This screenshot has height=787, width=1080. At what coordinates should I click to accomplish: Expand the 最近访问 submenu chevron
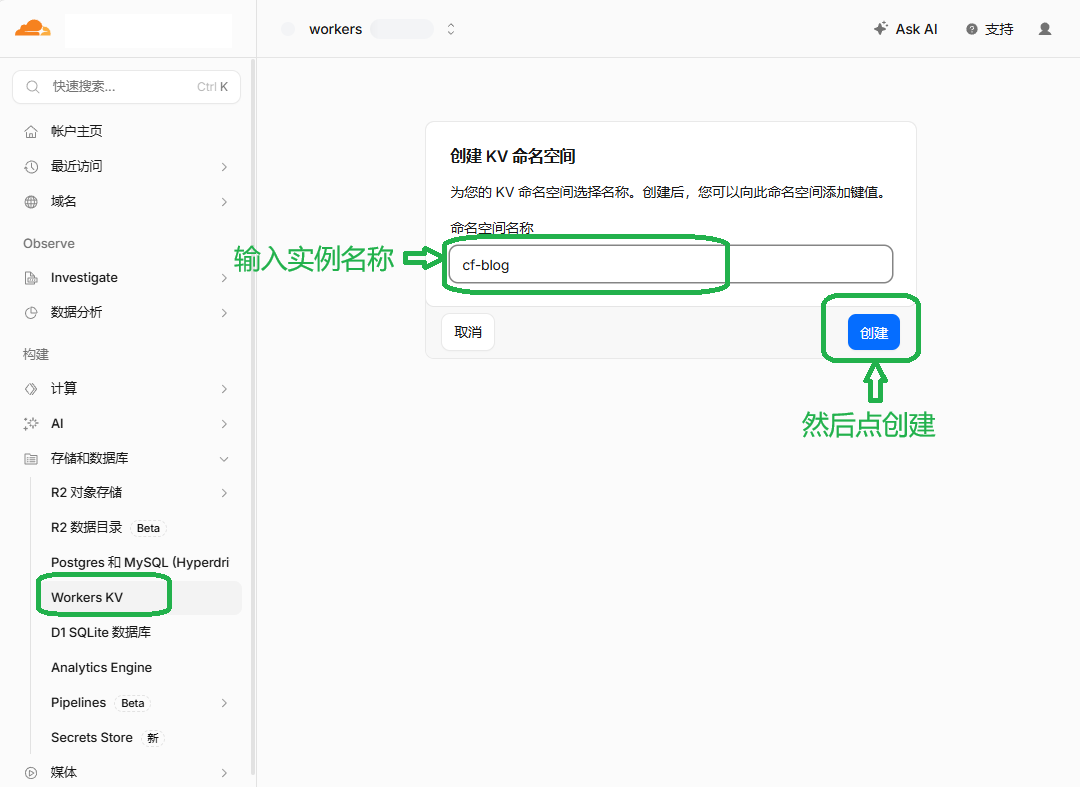tap(224, 167)
